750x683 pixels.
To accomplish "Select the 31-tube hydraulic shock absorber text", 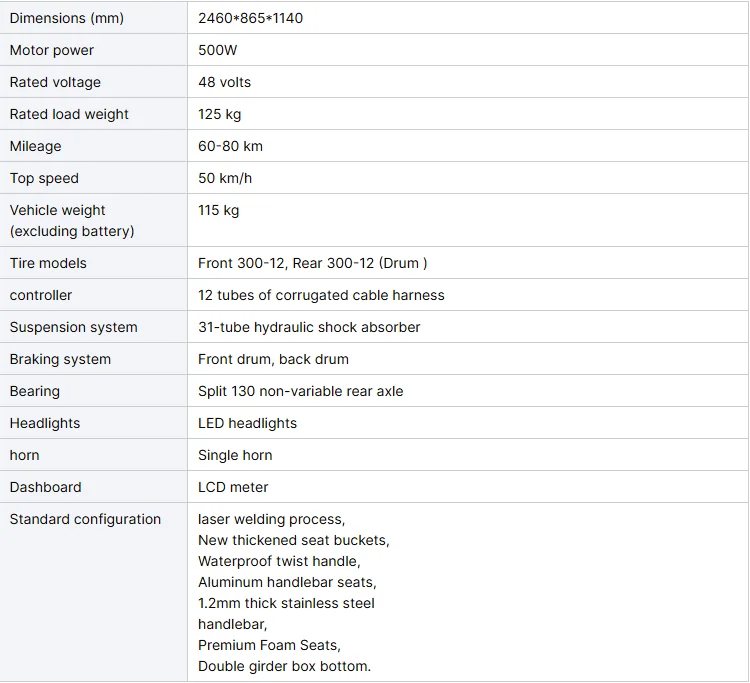I will (x=309, y=327).
